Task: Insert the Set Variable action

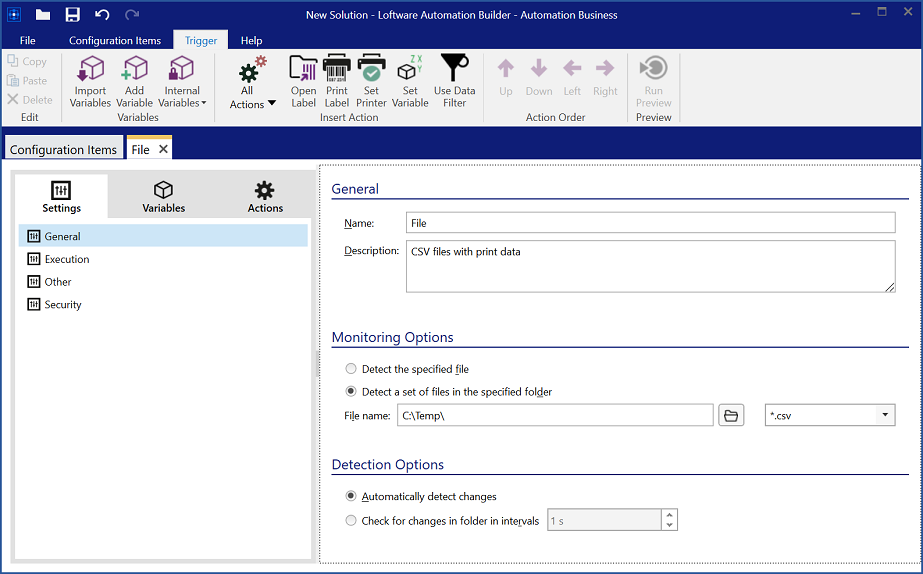Action: (x=410, y=81)
